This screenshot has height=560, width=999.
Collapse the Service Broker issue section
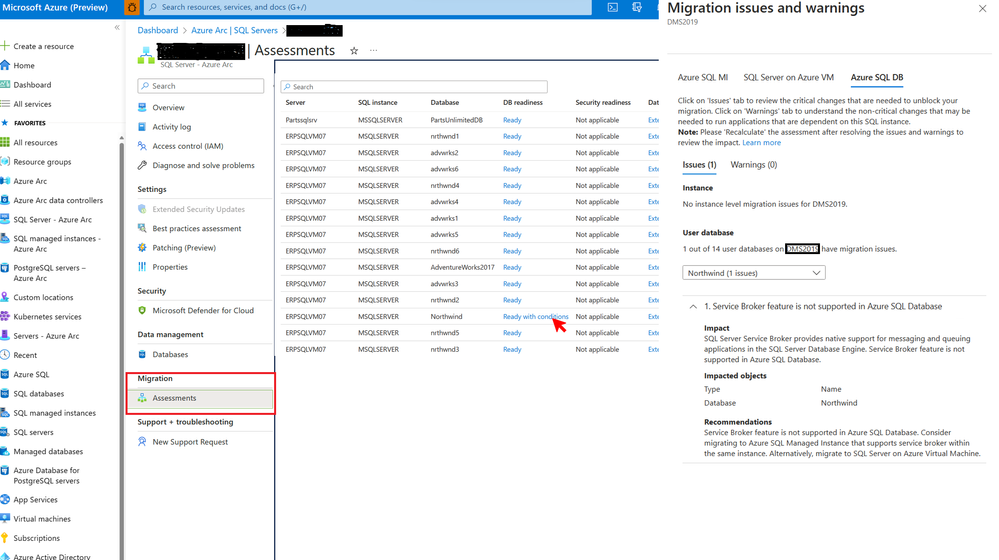coord(693,306)
